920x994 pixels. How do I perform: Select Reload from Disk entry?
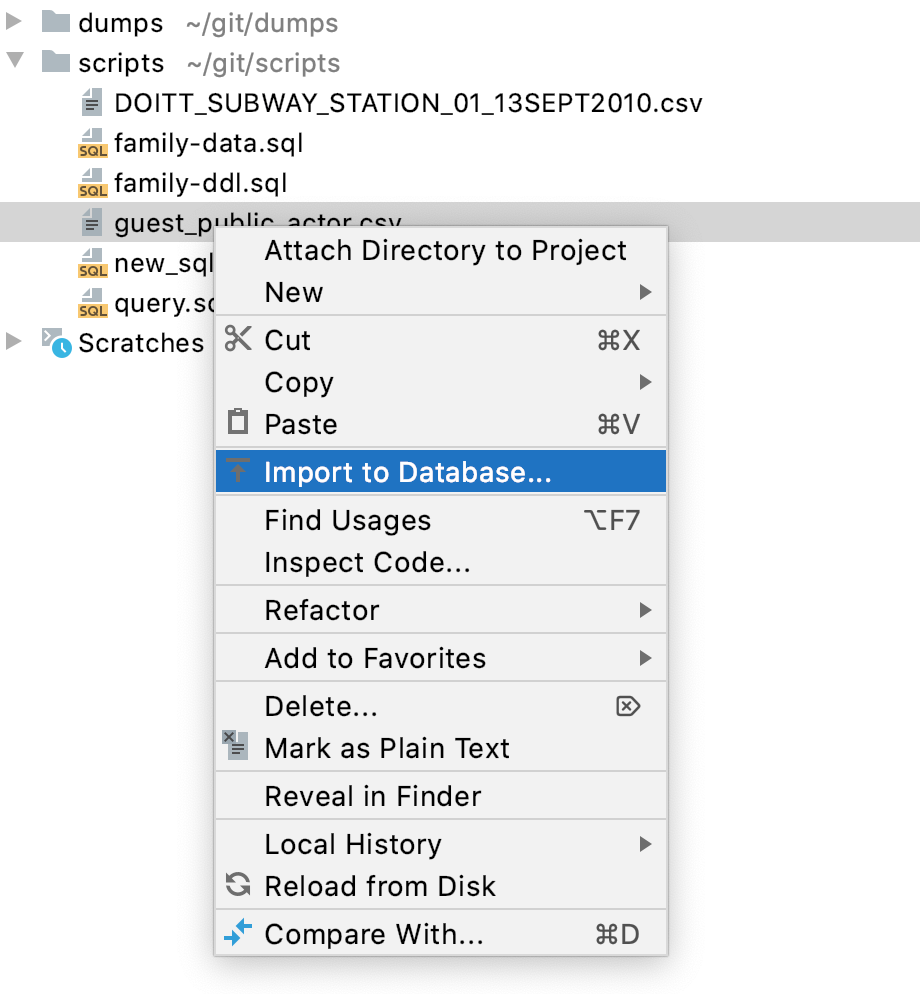pos(441,886)
